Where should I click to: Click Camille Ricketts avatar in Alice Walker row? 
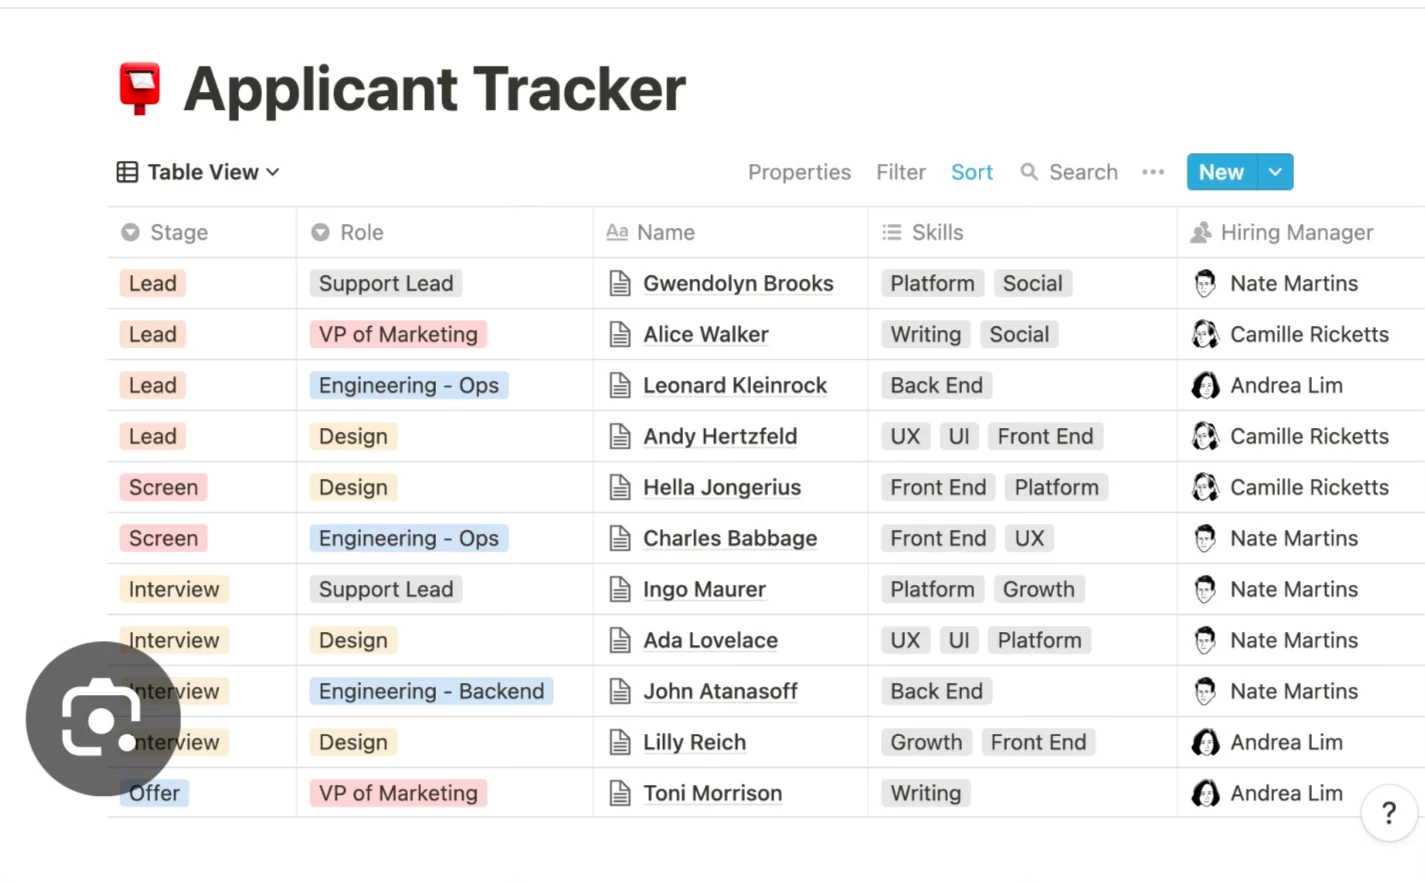coord(1205,335)
